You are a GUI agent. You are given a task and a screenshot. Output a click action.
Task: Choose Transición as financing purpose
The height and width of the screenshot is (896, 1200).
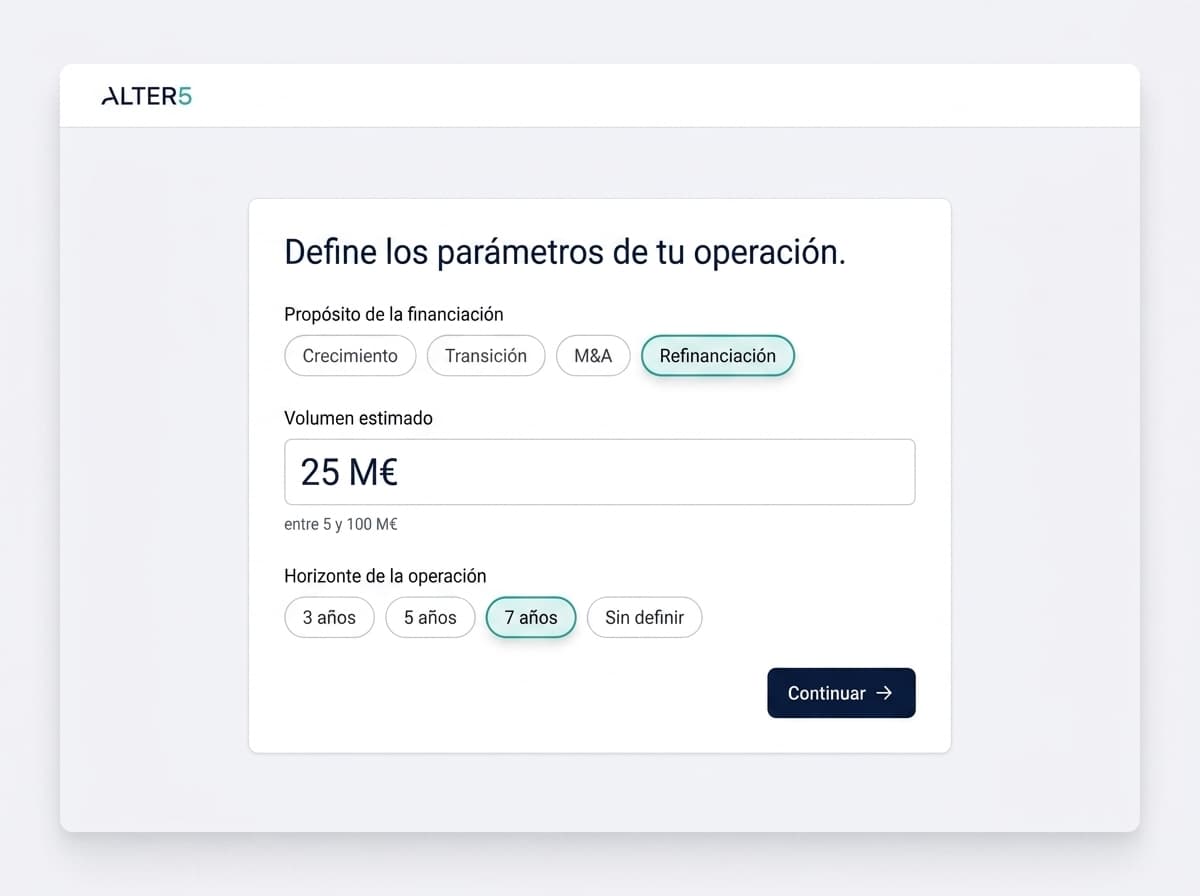click(x=486, y=356)
